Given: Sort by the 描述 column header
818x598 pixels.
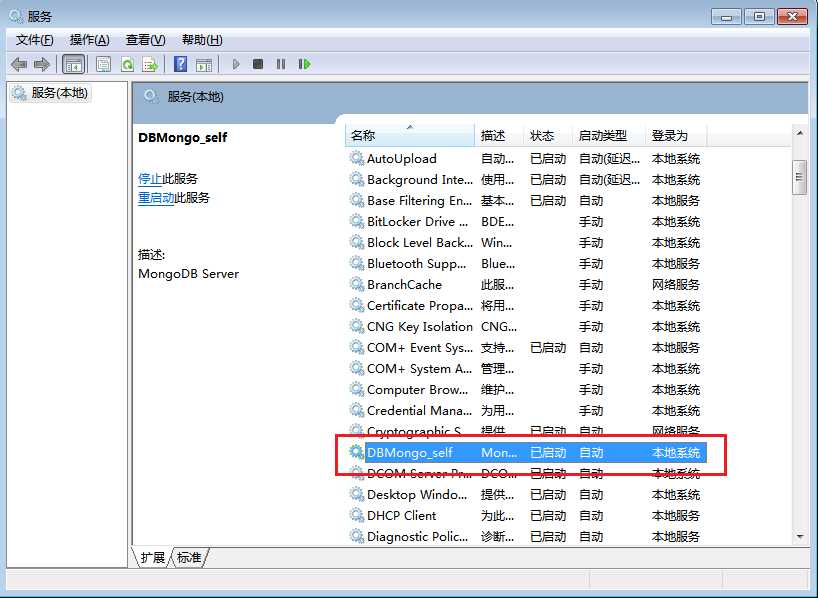Looking at the screenshot, I should (499, 136).
